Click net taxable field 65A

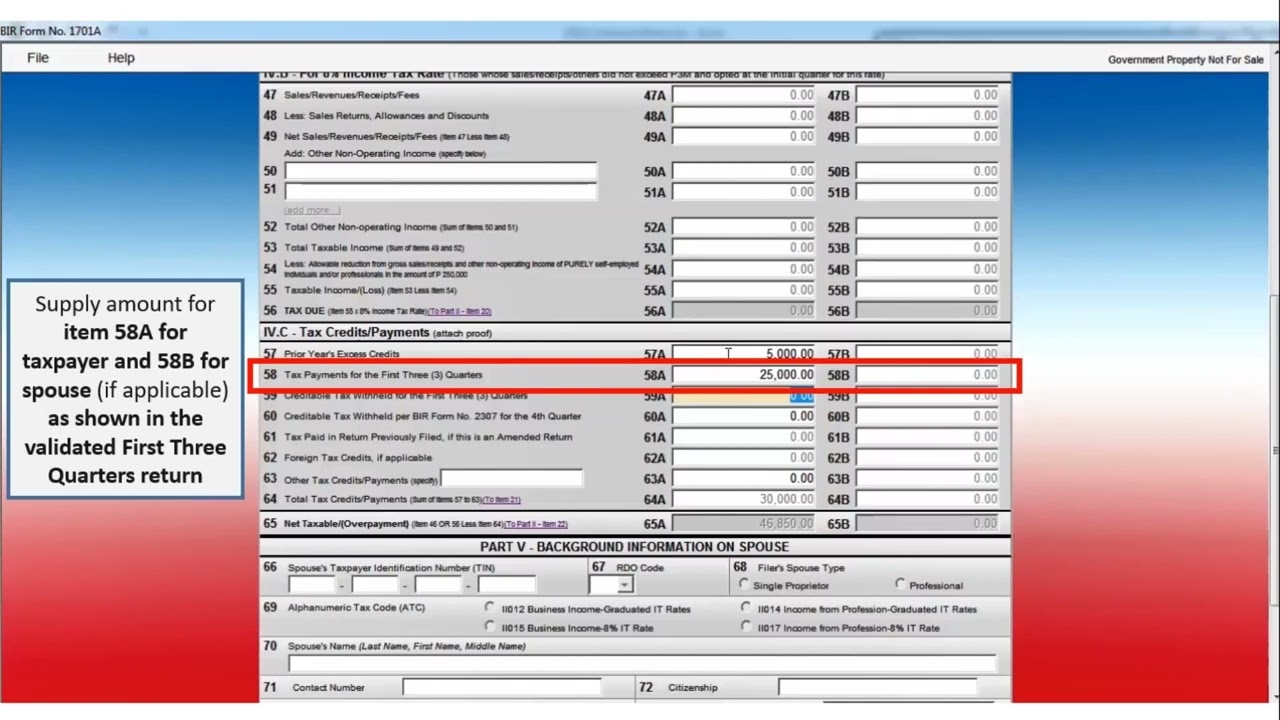pyautogui.click(x=745, y=524)
